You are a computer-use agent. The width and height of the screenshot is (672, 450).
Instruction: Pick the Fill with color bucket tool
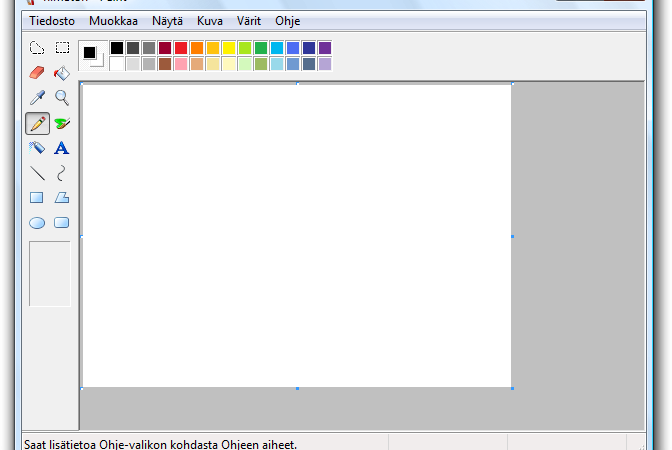pyautogui.click(x=62, y=73)
